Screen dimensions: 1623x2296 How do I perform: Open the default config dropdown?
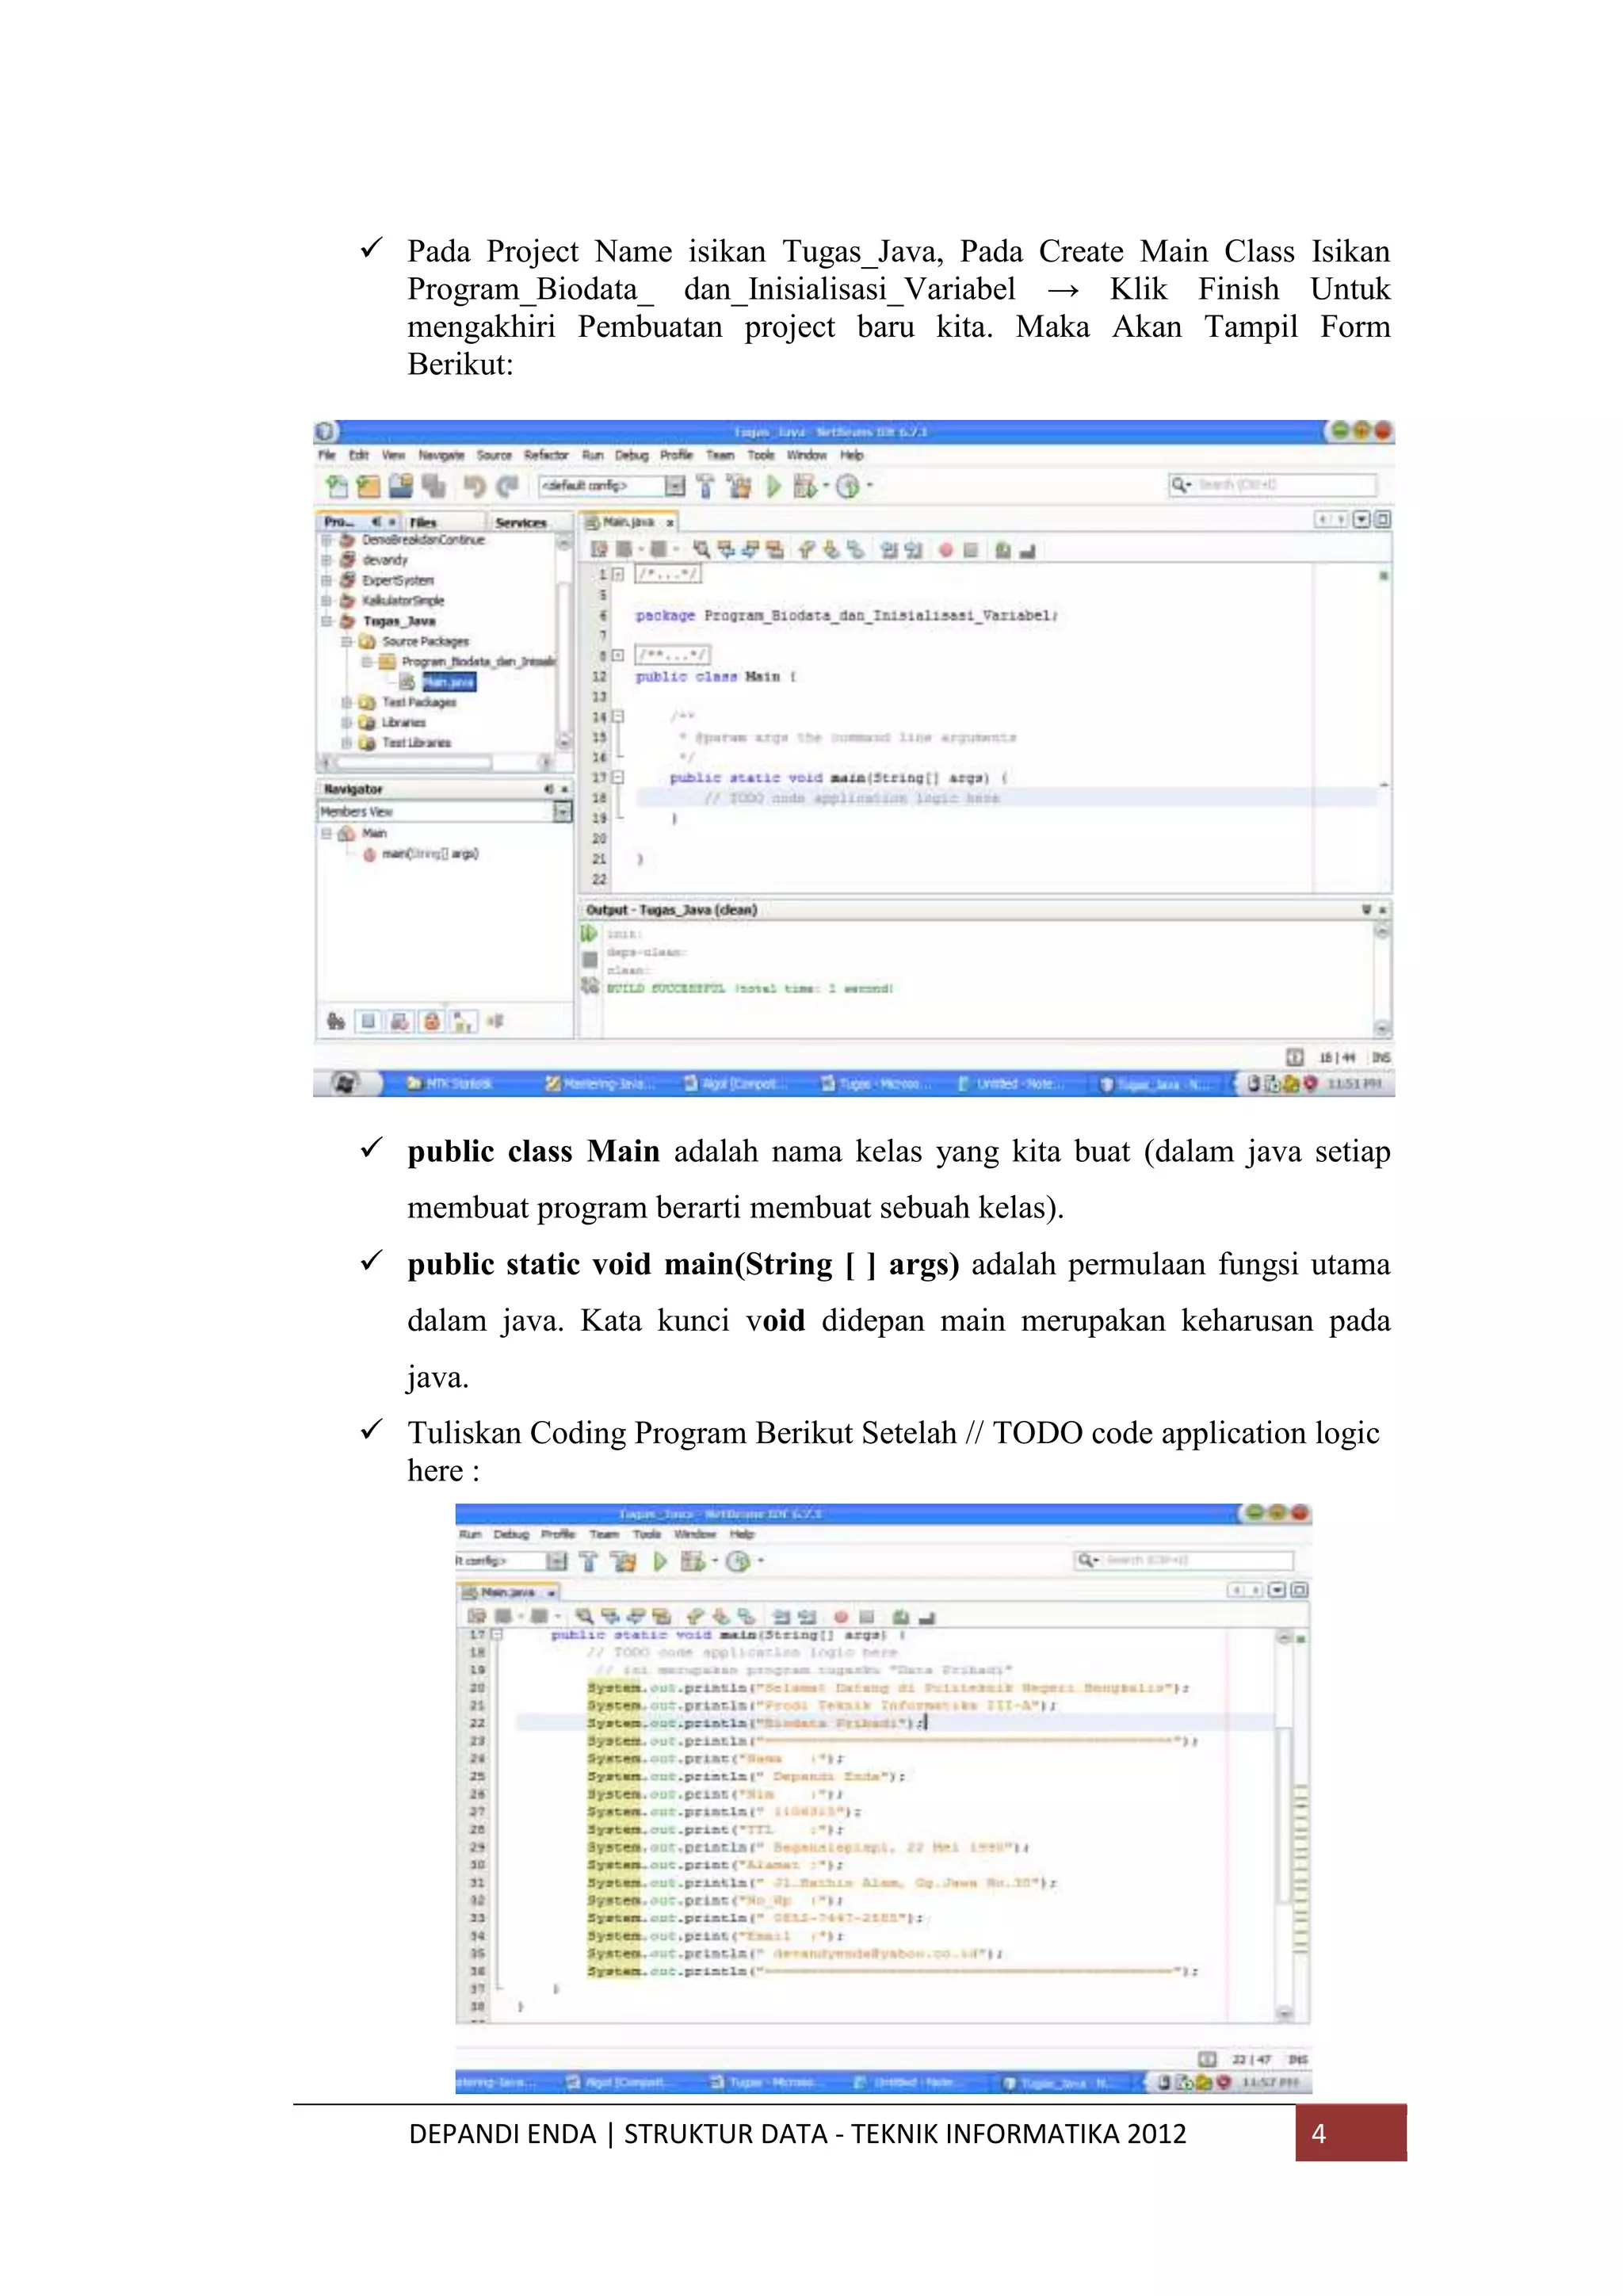(675, 486)
